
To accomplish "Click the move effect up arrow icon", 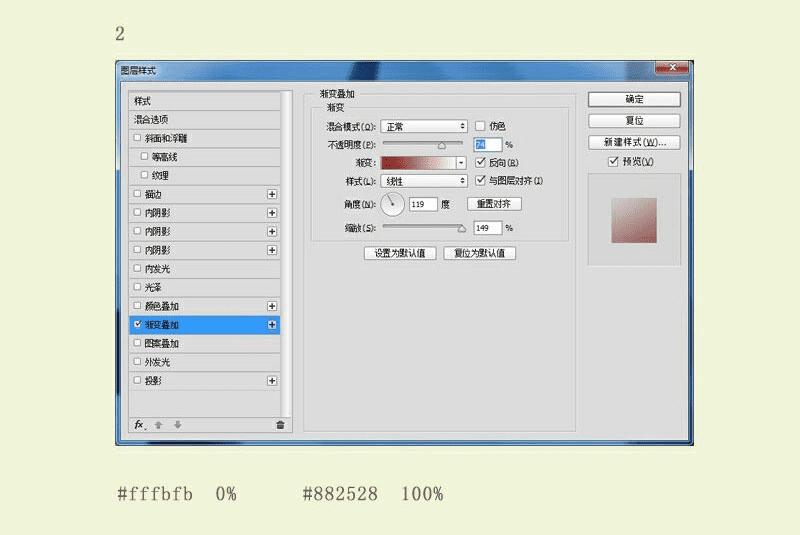I will point(158,425).
